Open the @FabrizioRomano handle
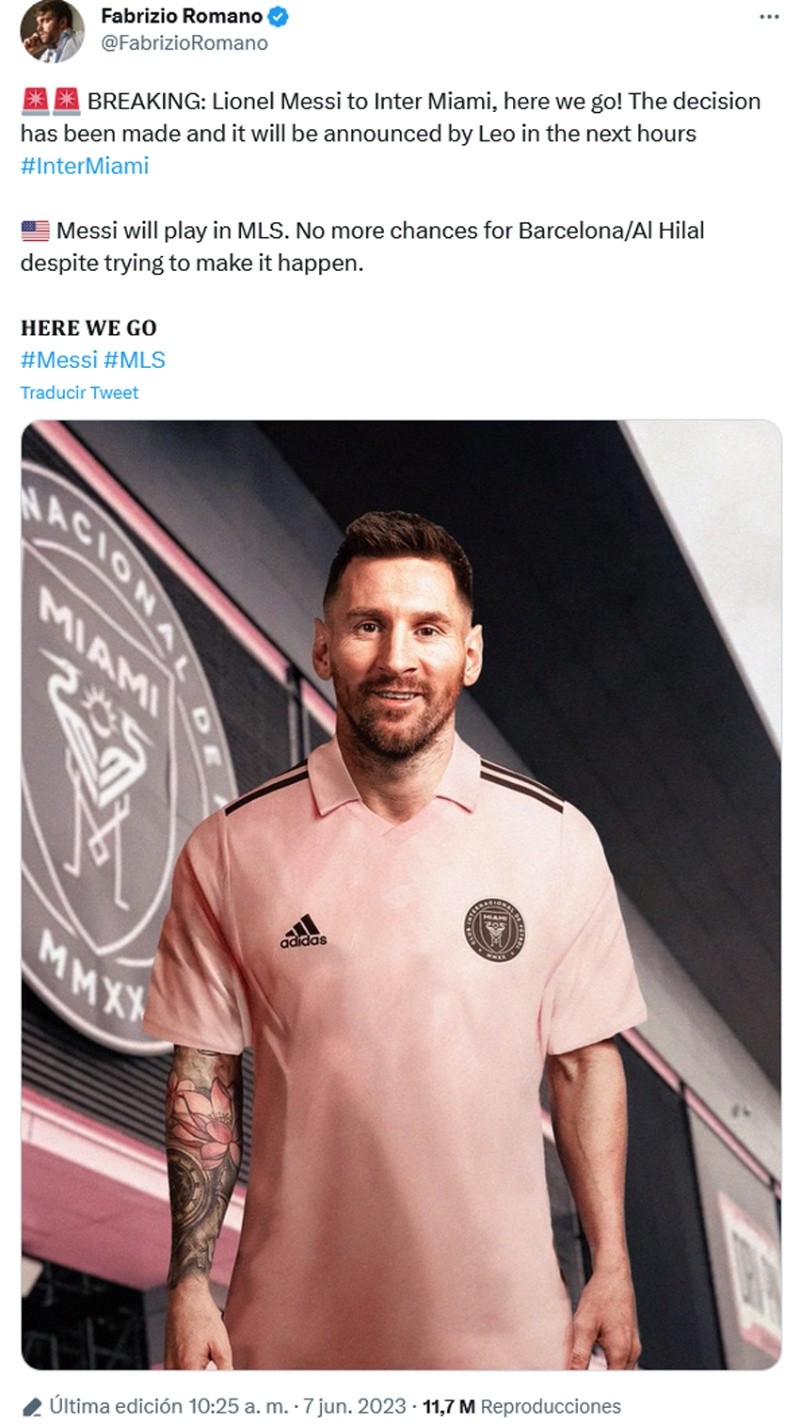The width and height of the screenshot is (800, 1424). [184, 43]
